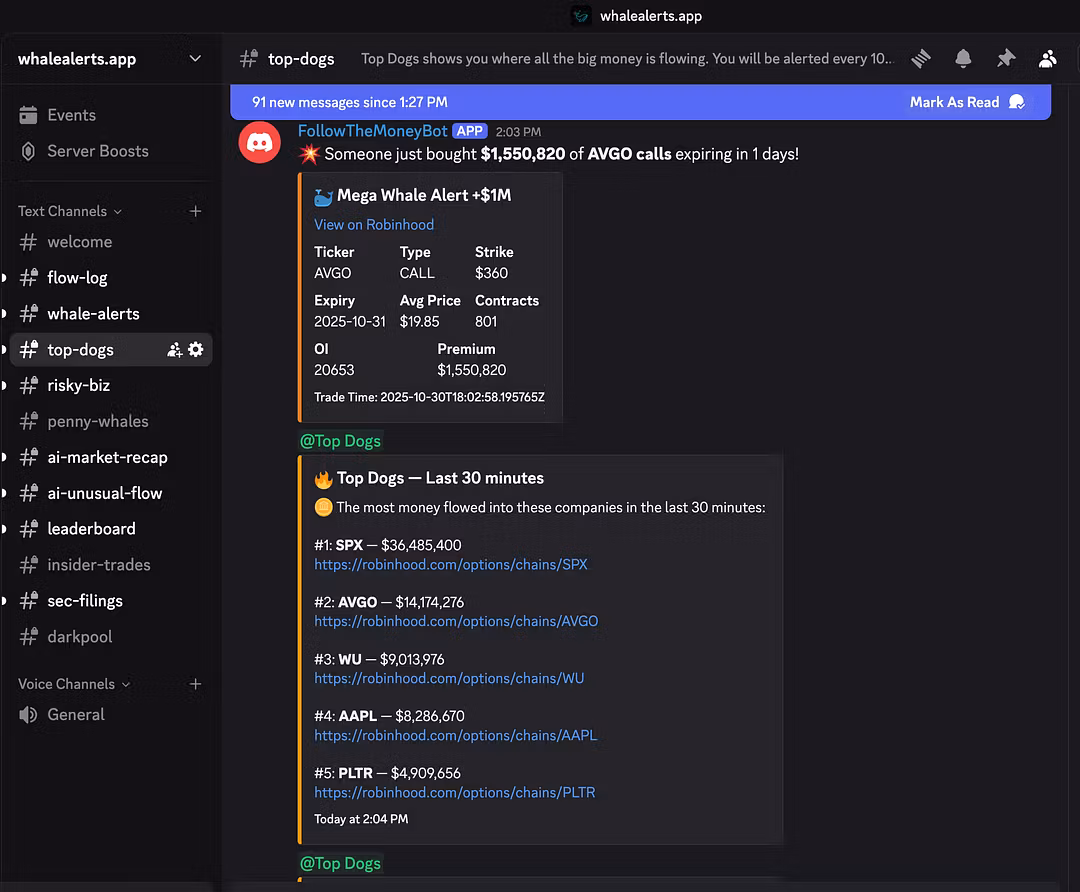Collapse the Voice Channels category
1080x892 pixels.
73,684
